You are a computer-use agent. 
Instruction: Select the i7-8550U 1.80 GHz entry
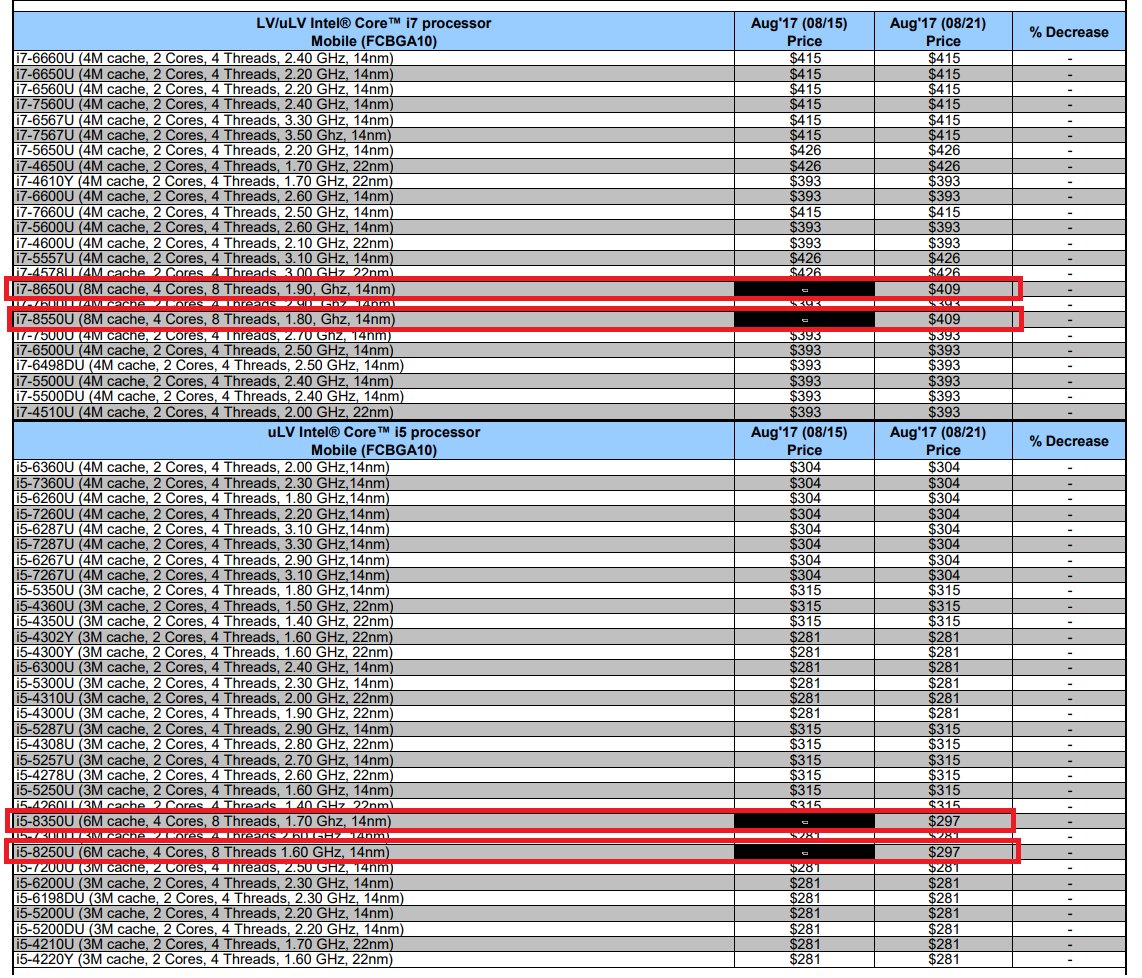(205, 320)
